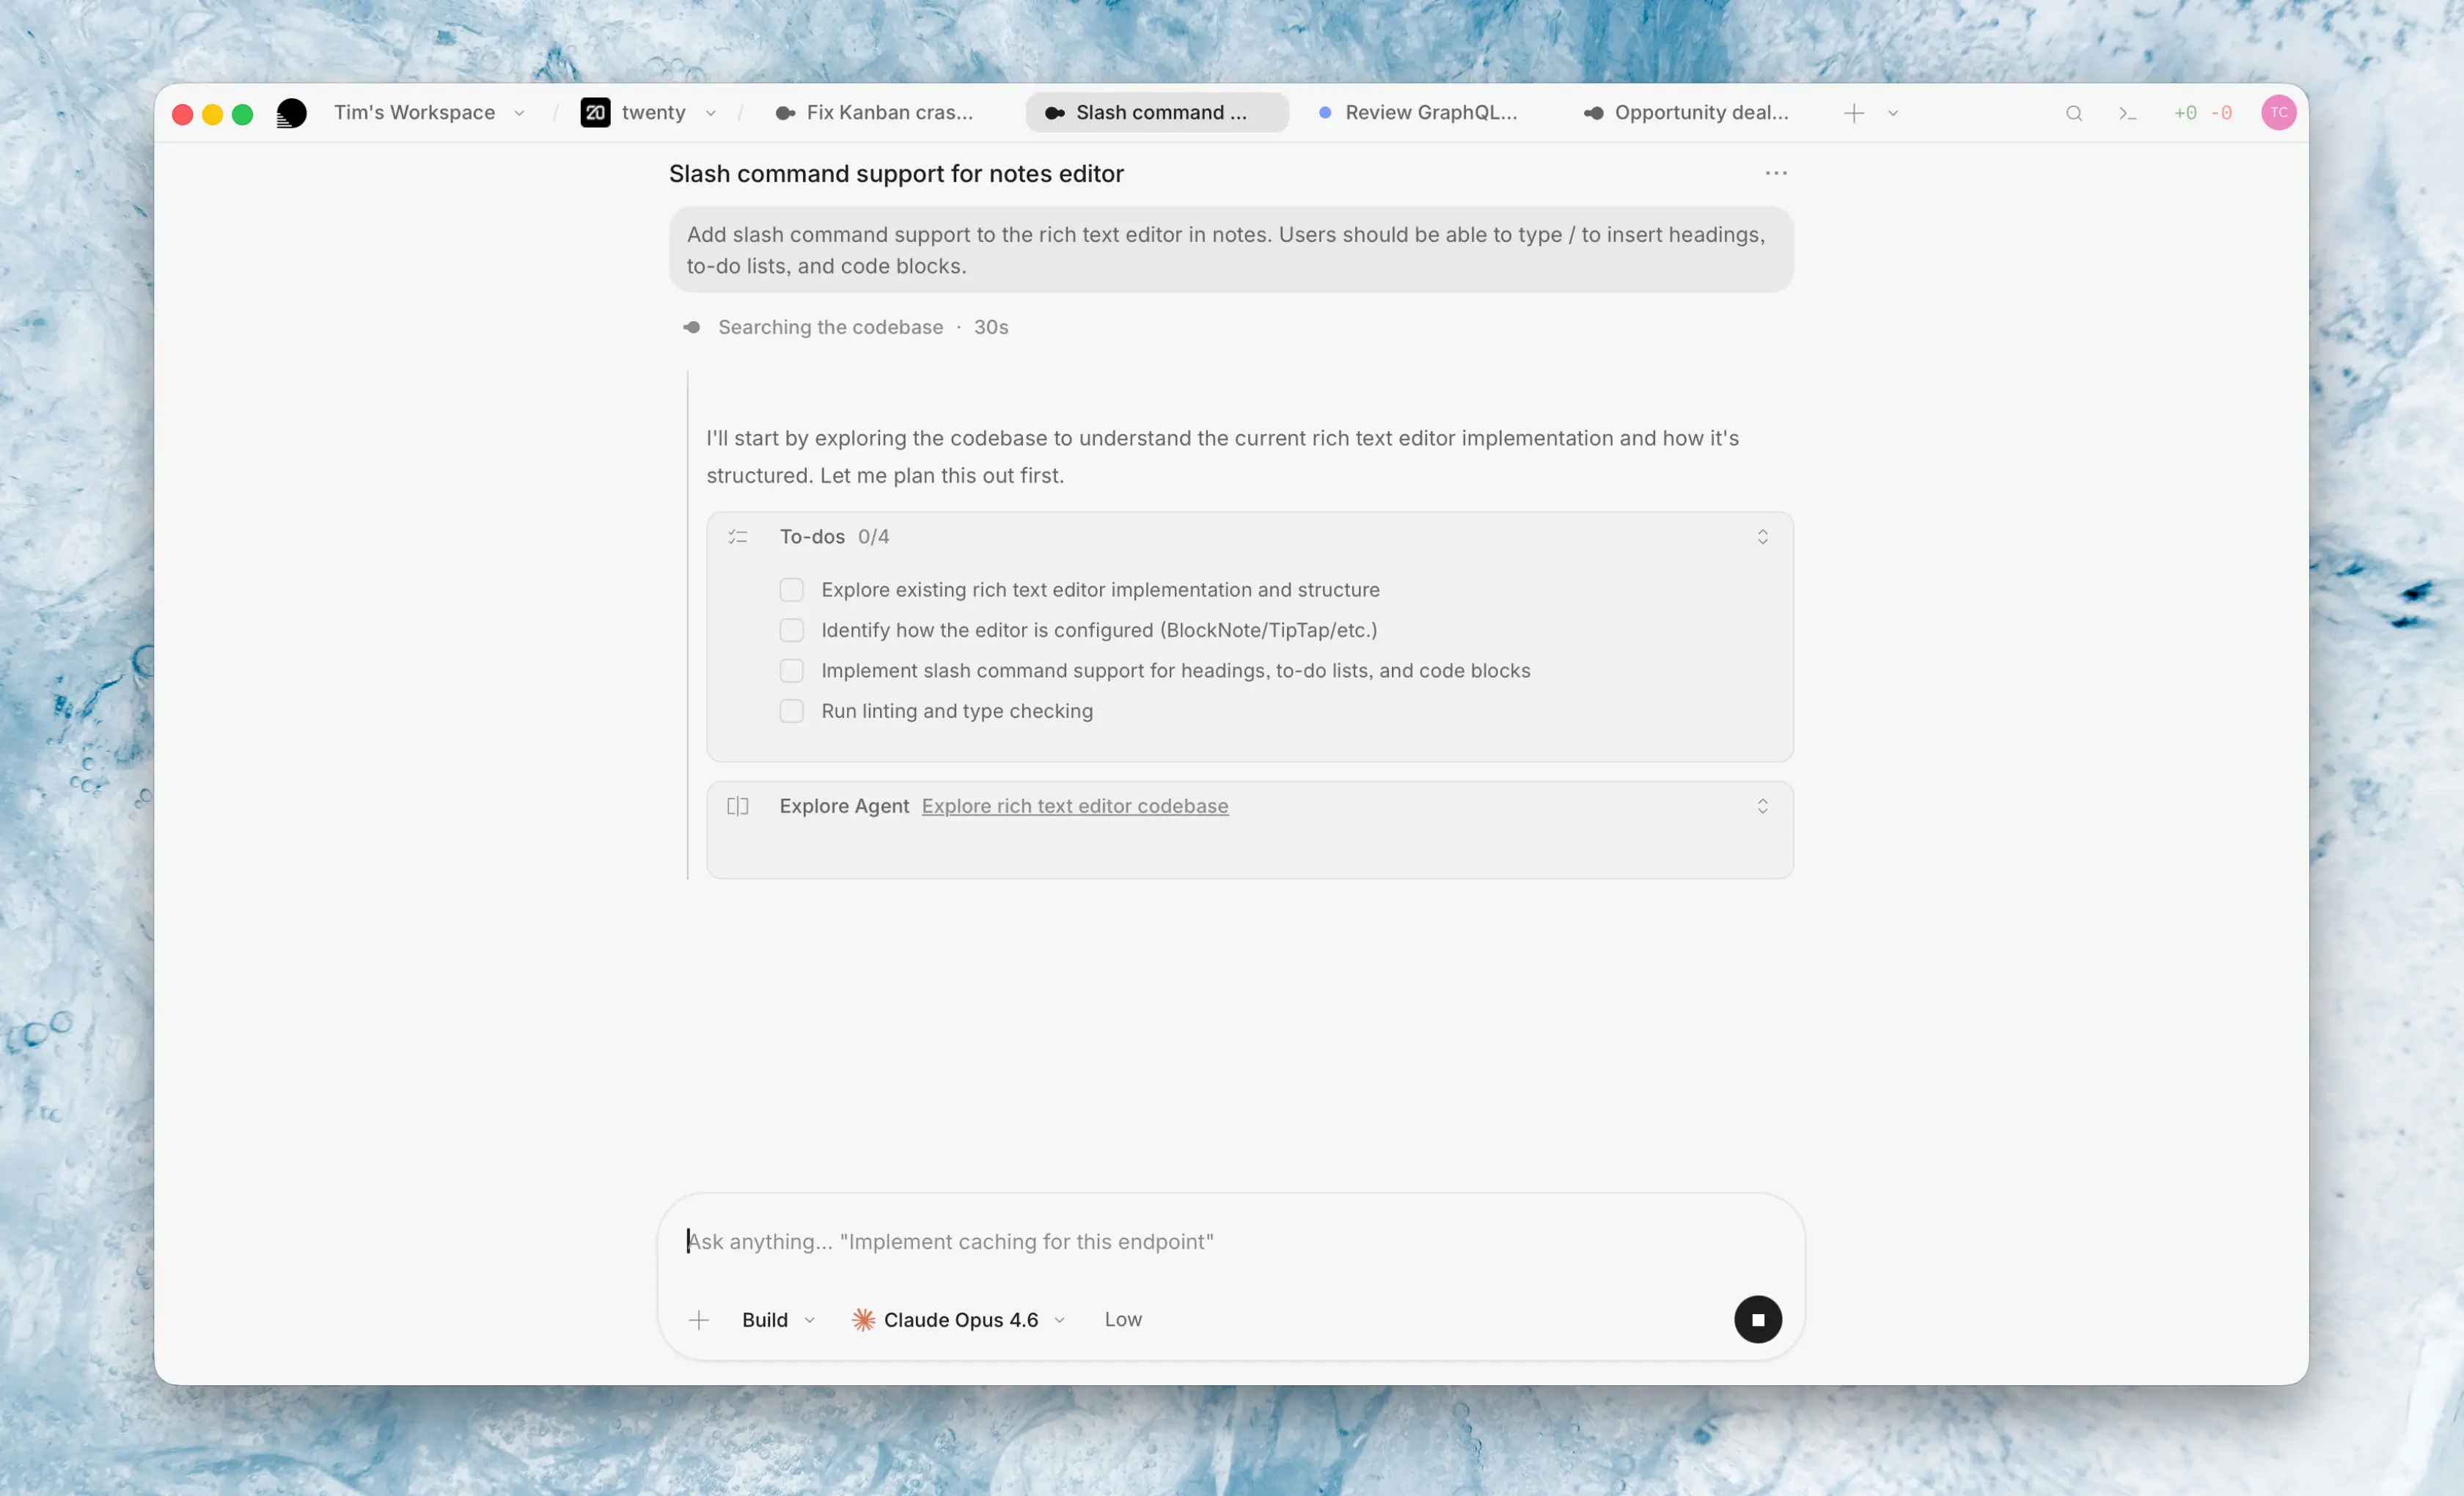Switch to Review GraphQL tab
The width and height of the screenshot is (2464, 1496).
click(x=1418, y=113)
